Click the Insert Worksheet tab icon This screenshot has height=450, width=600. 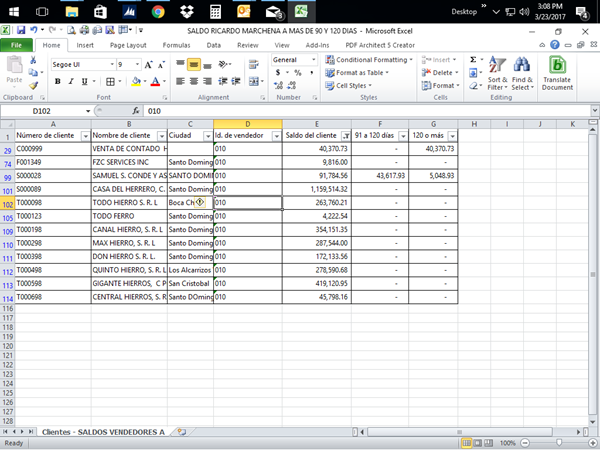click(x=182, y=432)
